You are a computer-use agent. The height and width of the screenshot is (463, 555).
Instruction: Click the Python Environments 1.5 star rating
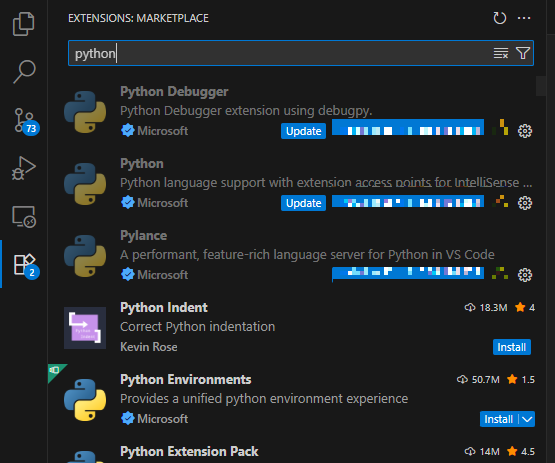pyautogui.click(x=521, y=379)
